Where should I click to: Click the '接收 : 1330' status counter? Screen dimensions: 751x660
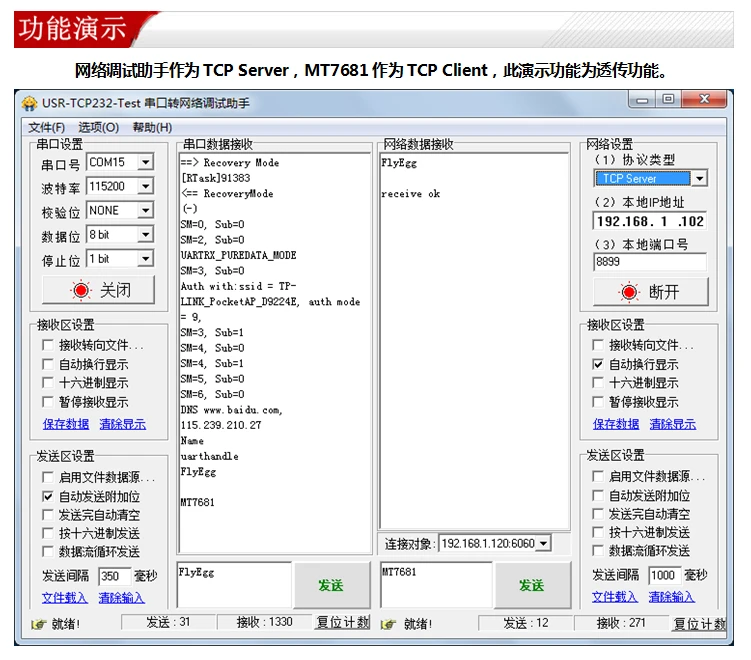point(264,622)
